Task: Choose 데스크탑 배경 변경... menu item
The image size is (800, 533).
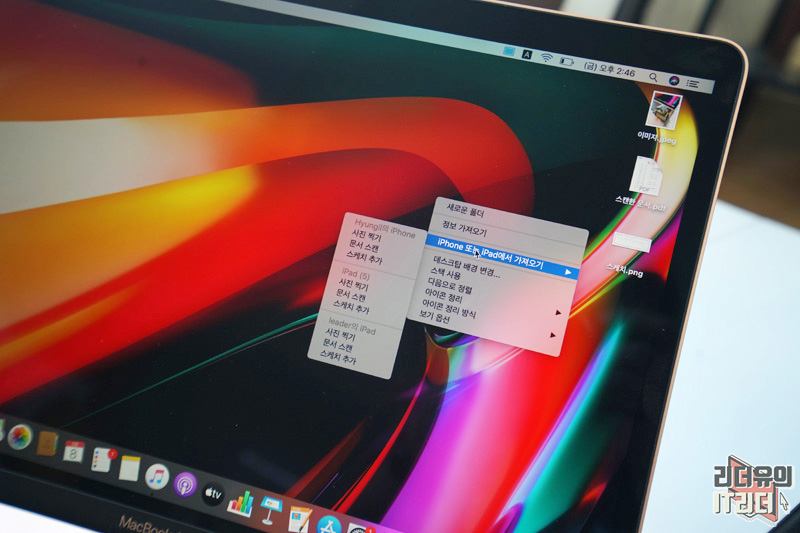Action: (466, 267)
